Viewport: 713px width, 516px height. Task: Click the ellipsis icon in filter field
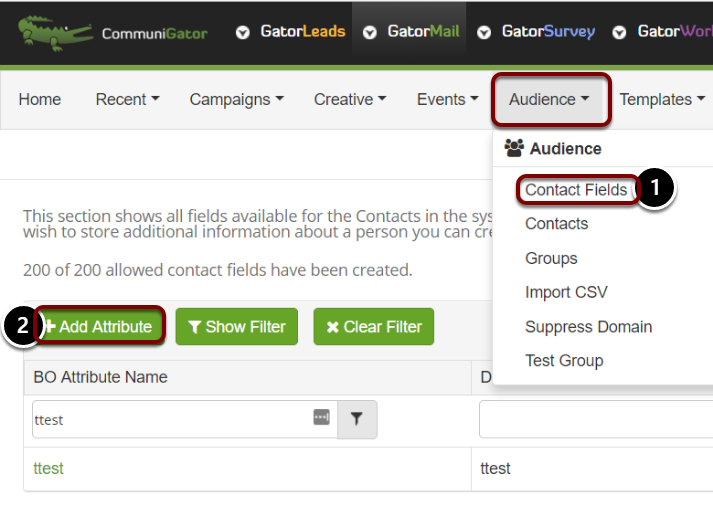pyautogui.click(x=321, y=416)
